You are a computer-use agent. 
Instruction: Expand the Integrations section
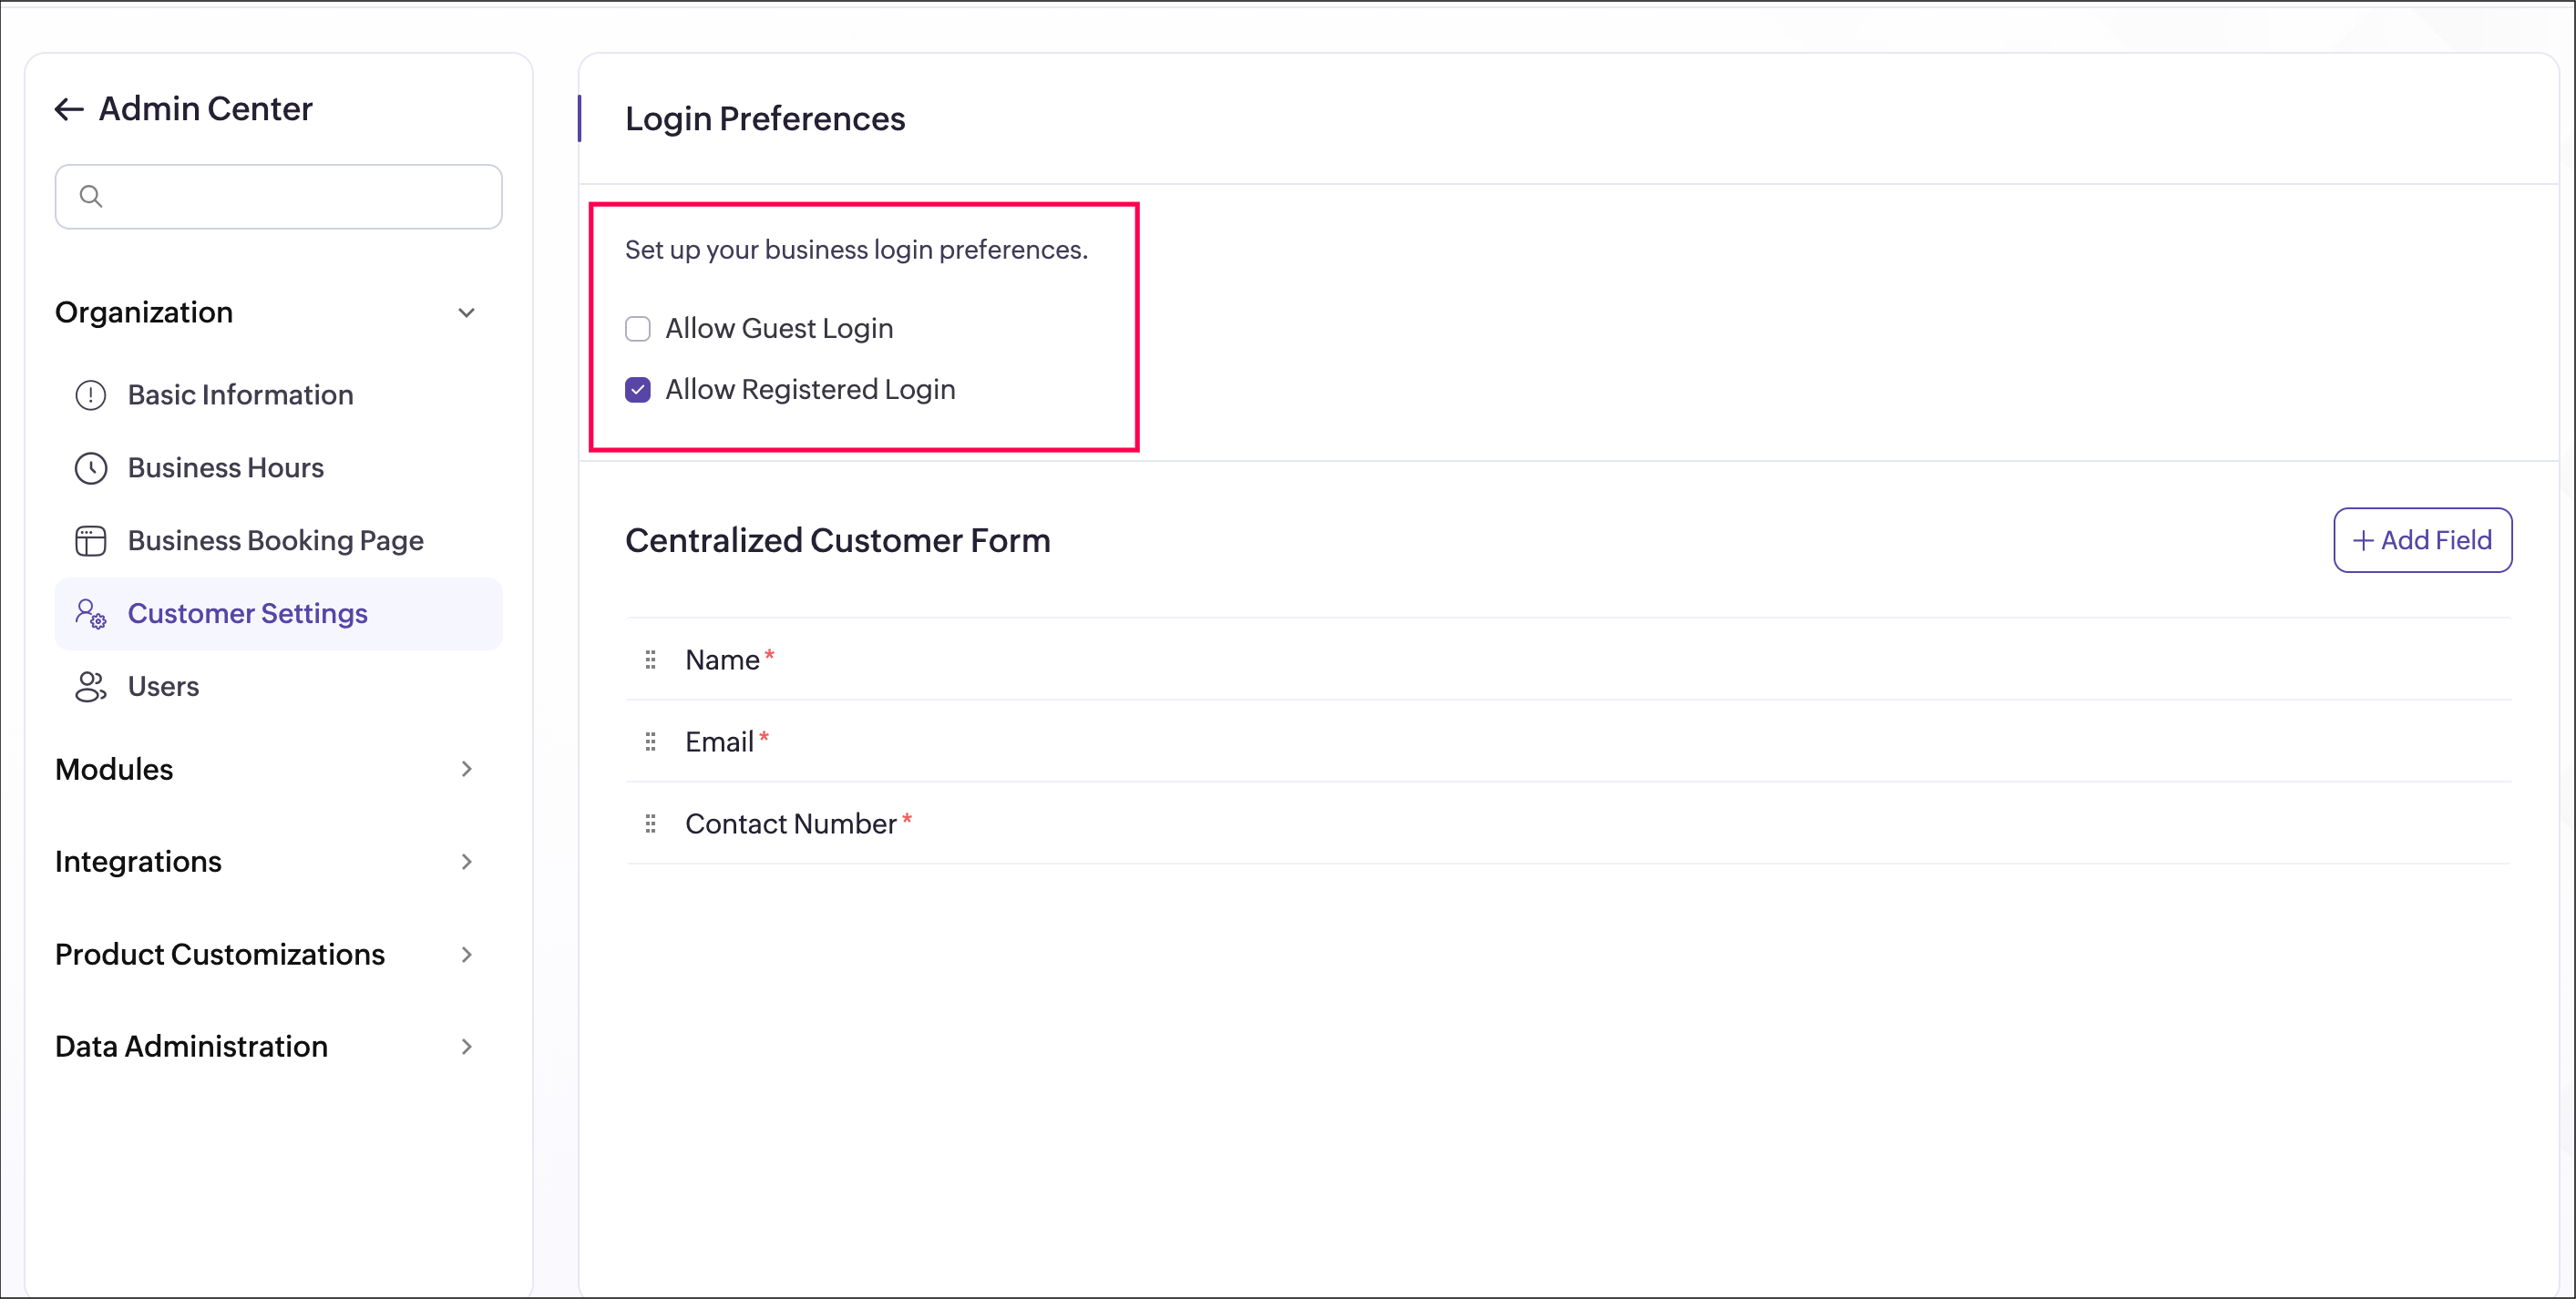[466, 862]
